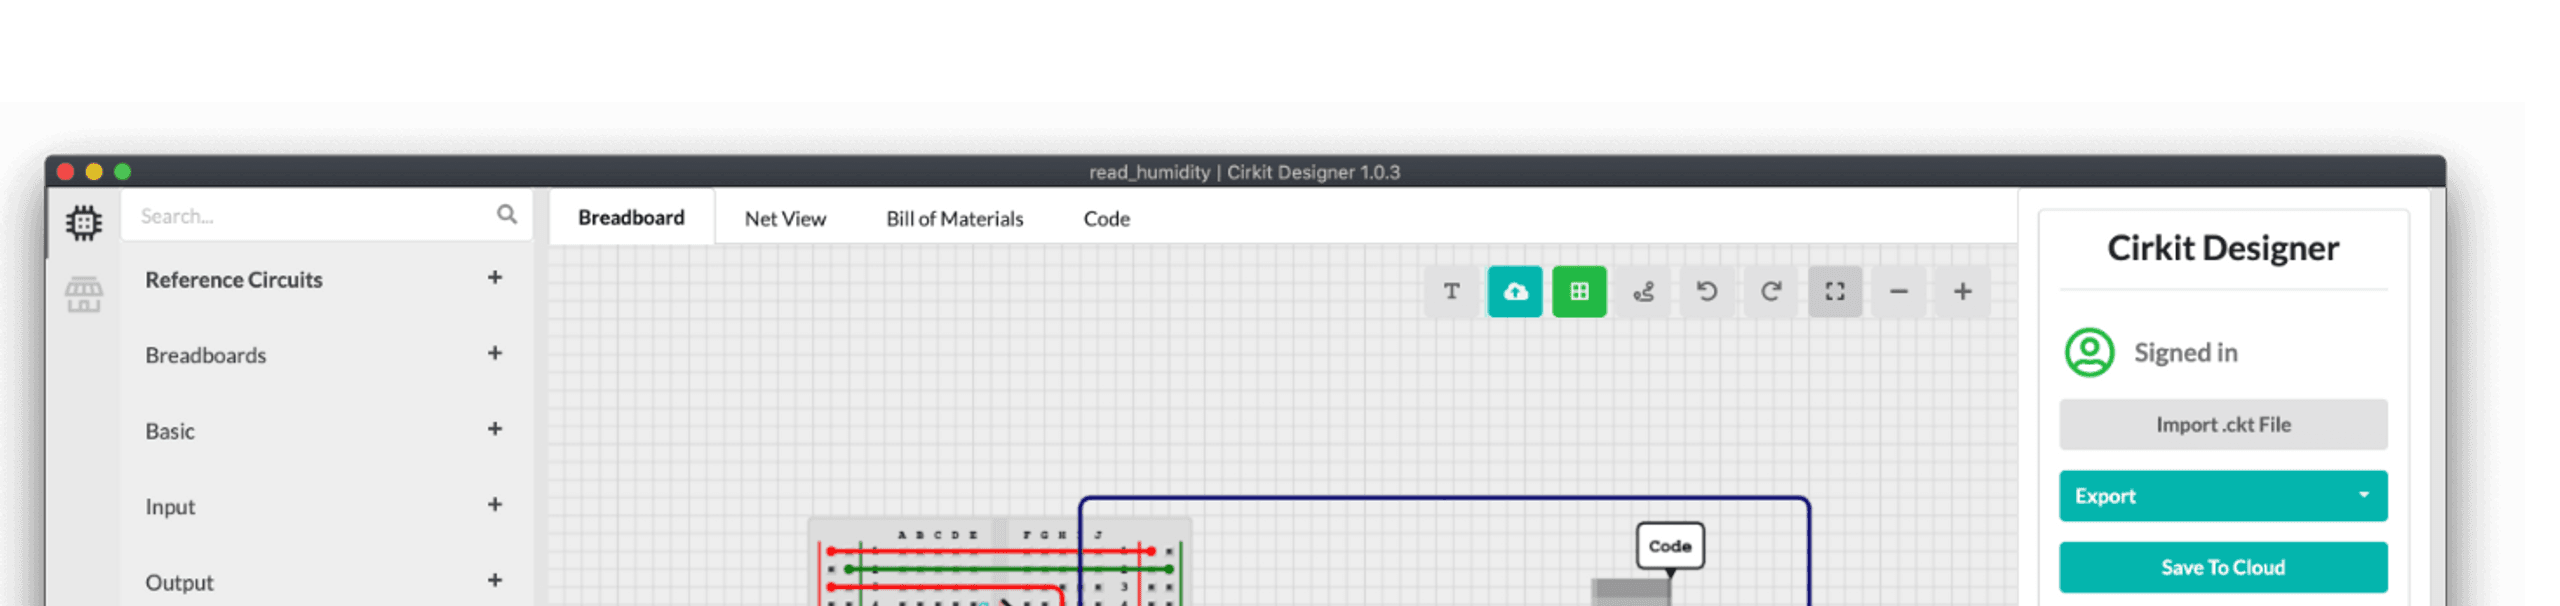Fit the circuit to screen
The width and height of the screenshot is (2560, 606).
click(x=1834, y=291)
